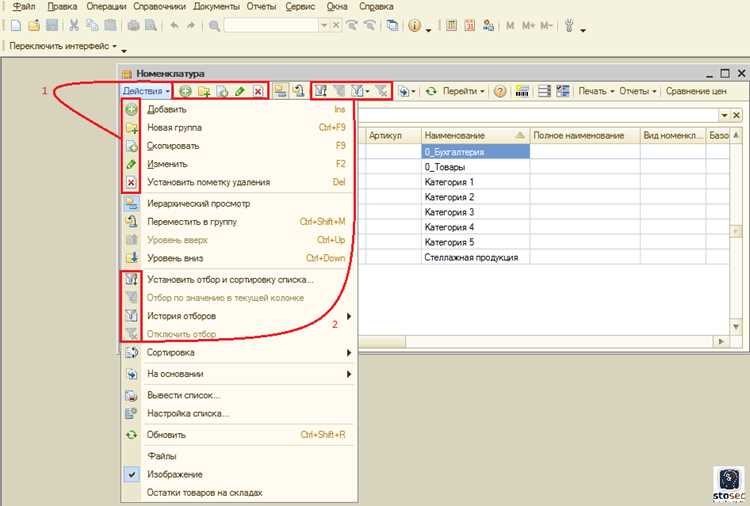Image resolution: width=750 pixels, height=506 pixels.
Task: Click the list's vertical scrollbar down arrow
Action: pos(736,327)
